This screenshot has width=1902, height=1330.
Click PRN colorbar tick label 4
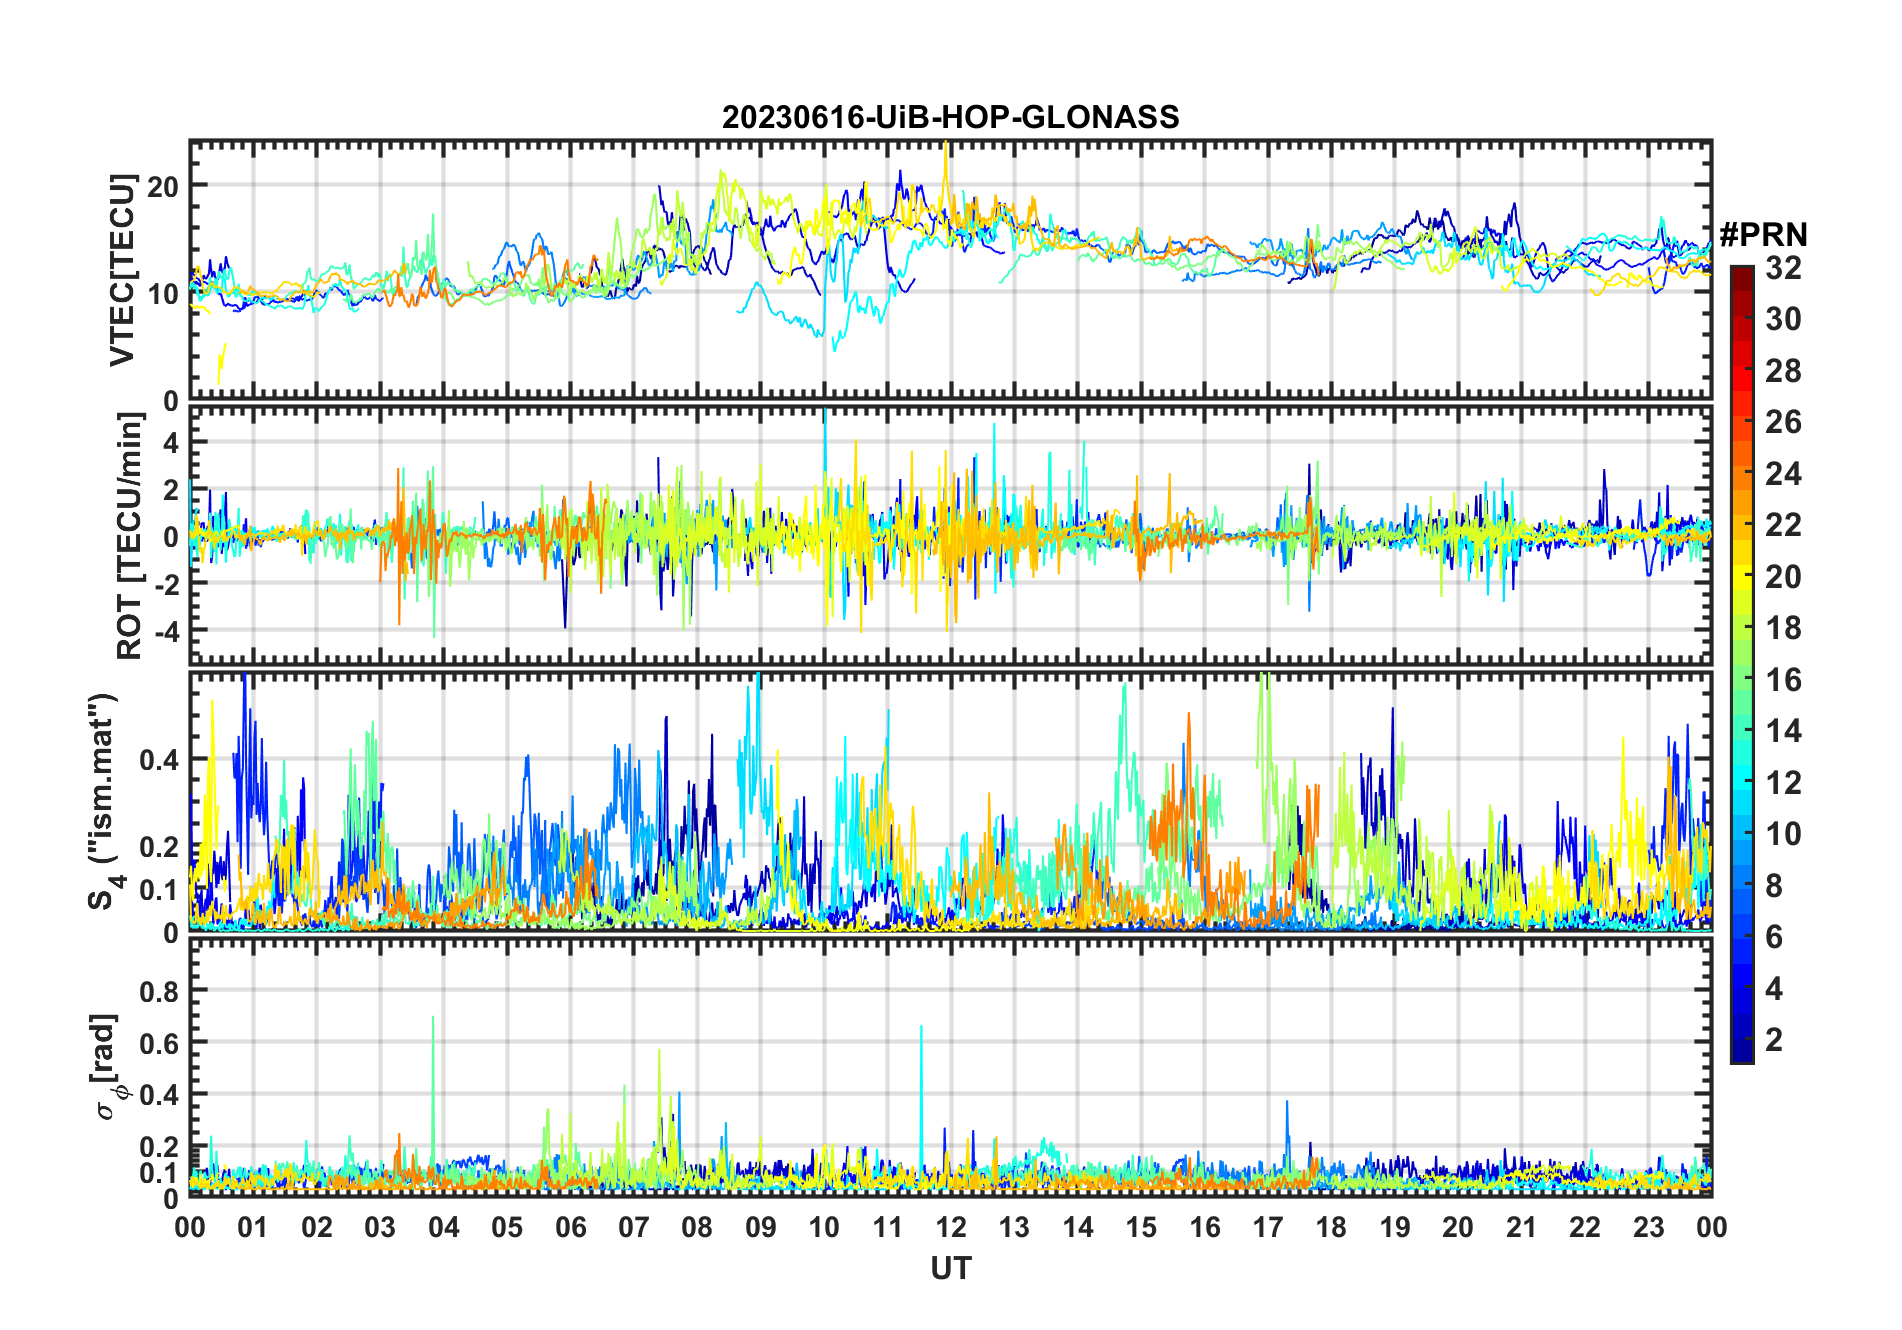tap(1774, 989)
